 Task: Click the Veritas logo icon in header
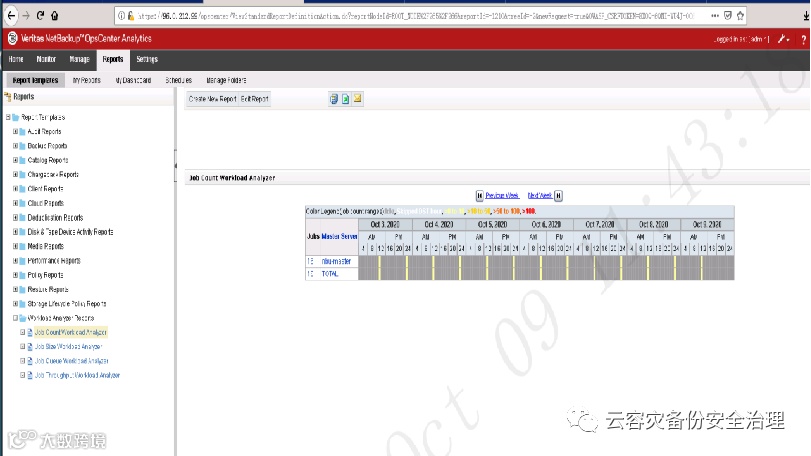click(12, 38)
